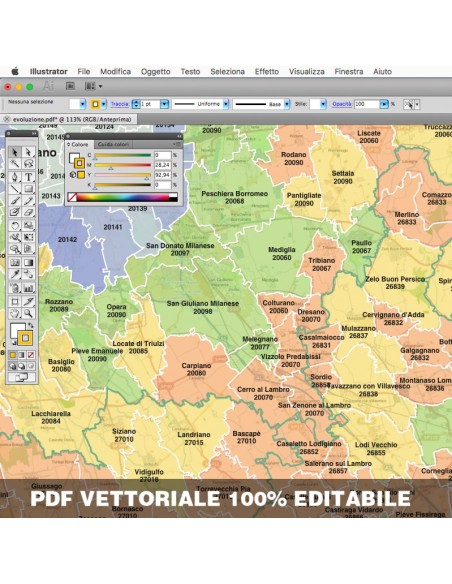Switch to the Guida colori tab
The image size is (452, 584).
tap(113, 145)
